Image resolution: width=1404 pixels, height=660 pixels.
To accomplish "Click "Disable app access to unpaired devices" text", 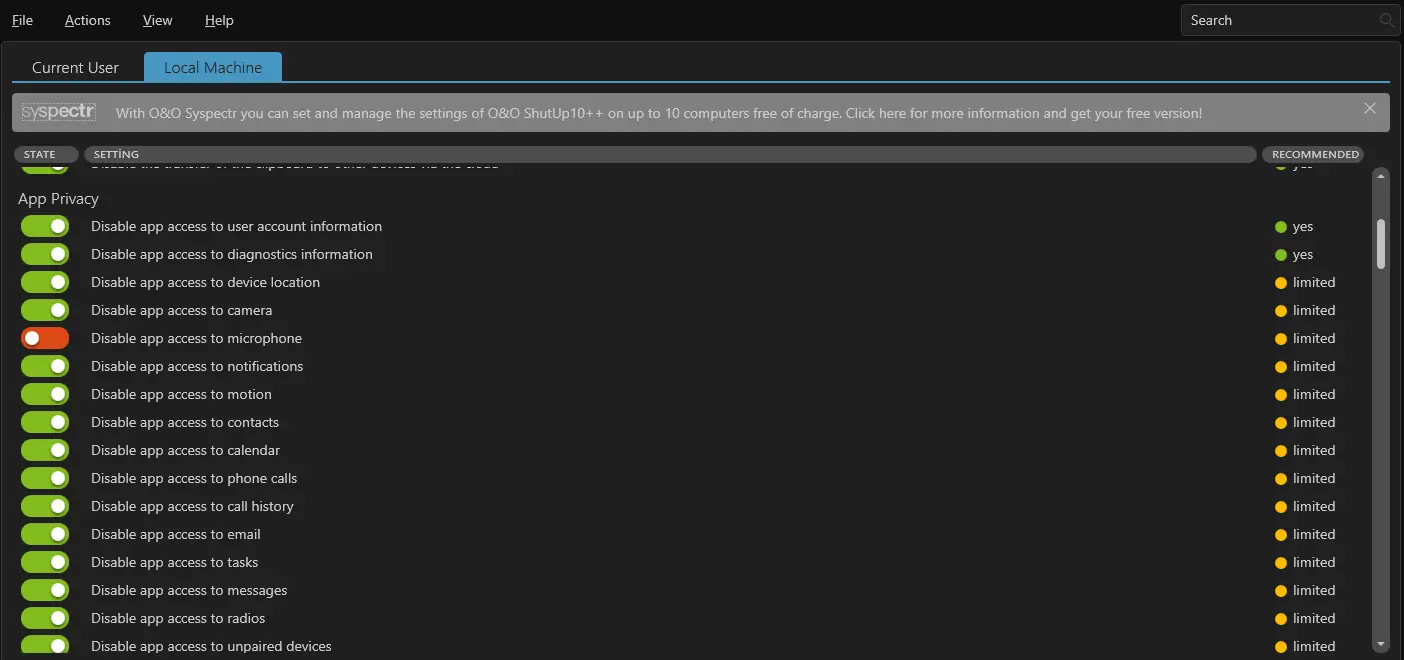I will (211, 646).
